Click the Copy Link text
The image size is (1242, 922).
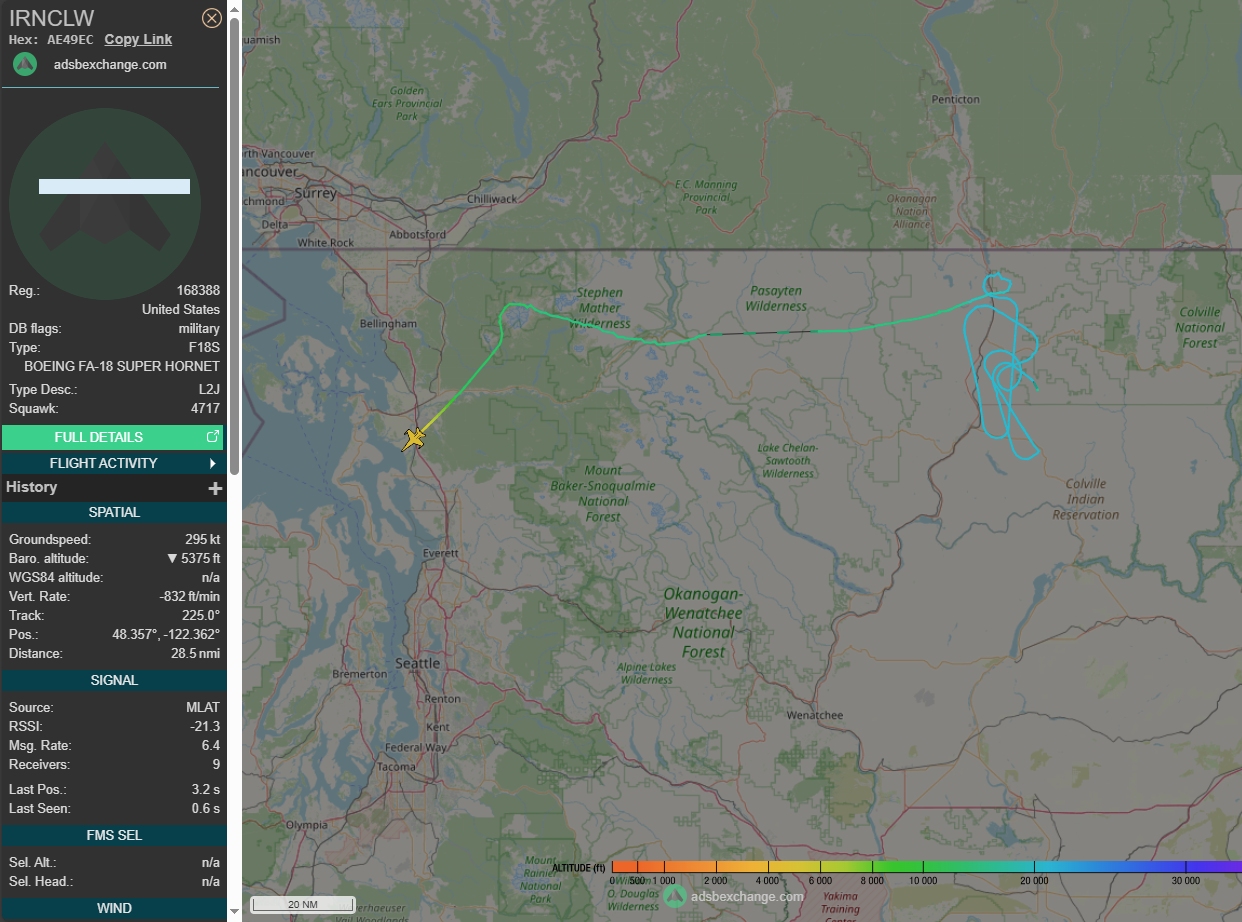point(138,39)
